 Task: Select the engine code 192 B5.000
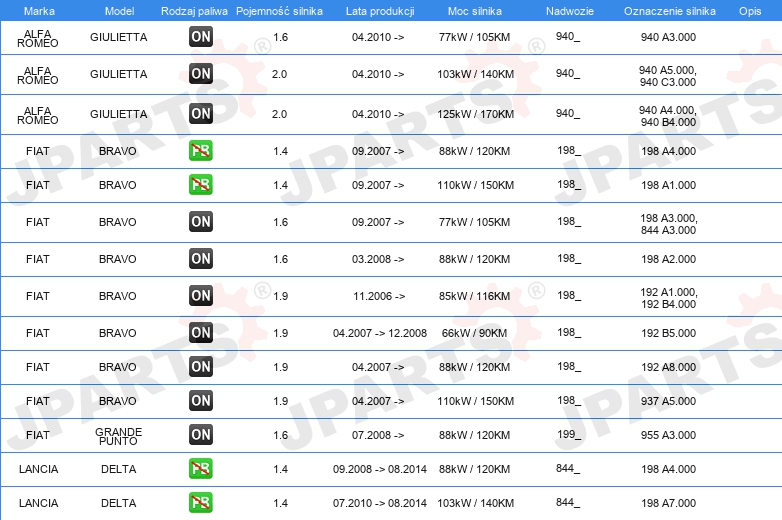pyautogui.click(x=668, y=333)
